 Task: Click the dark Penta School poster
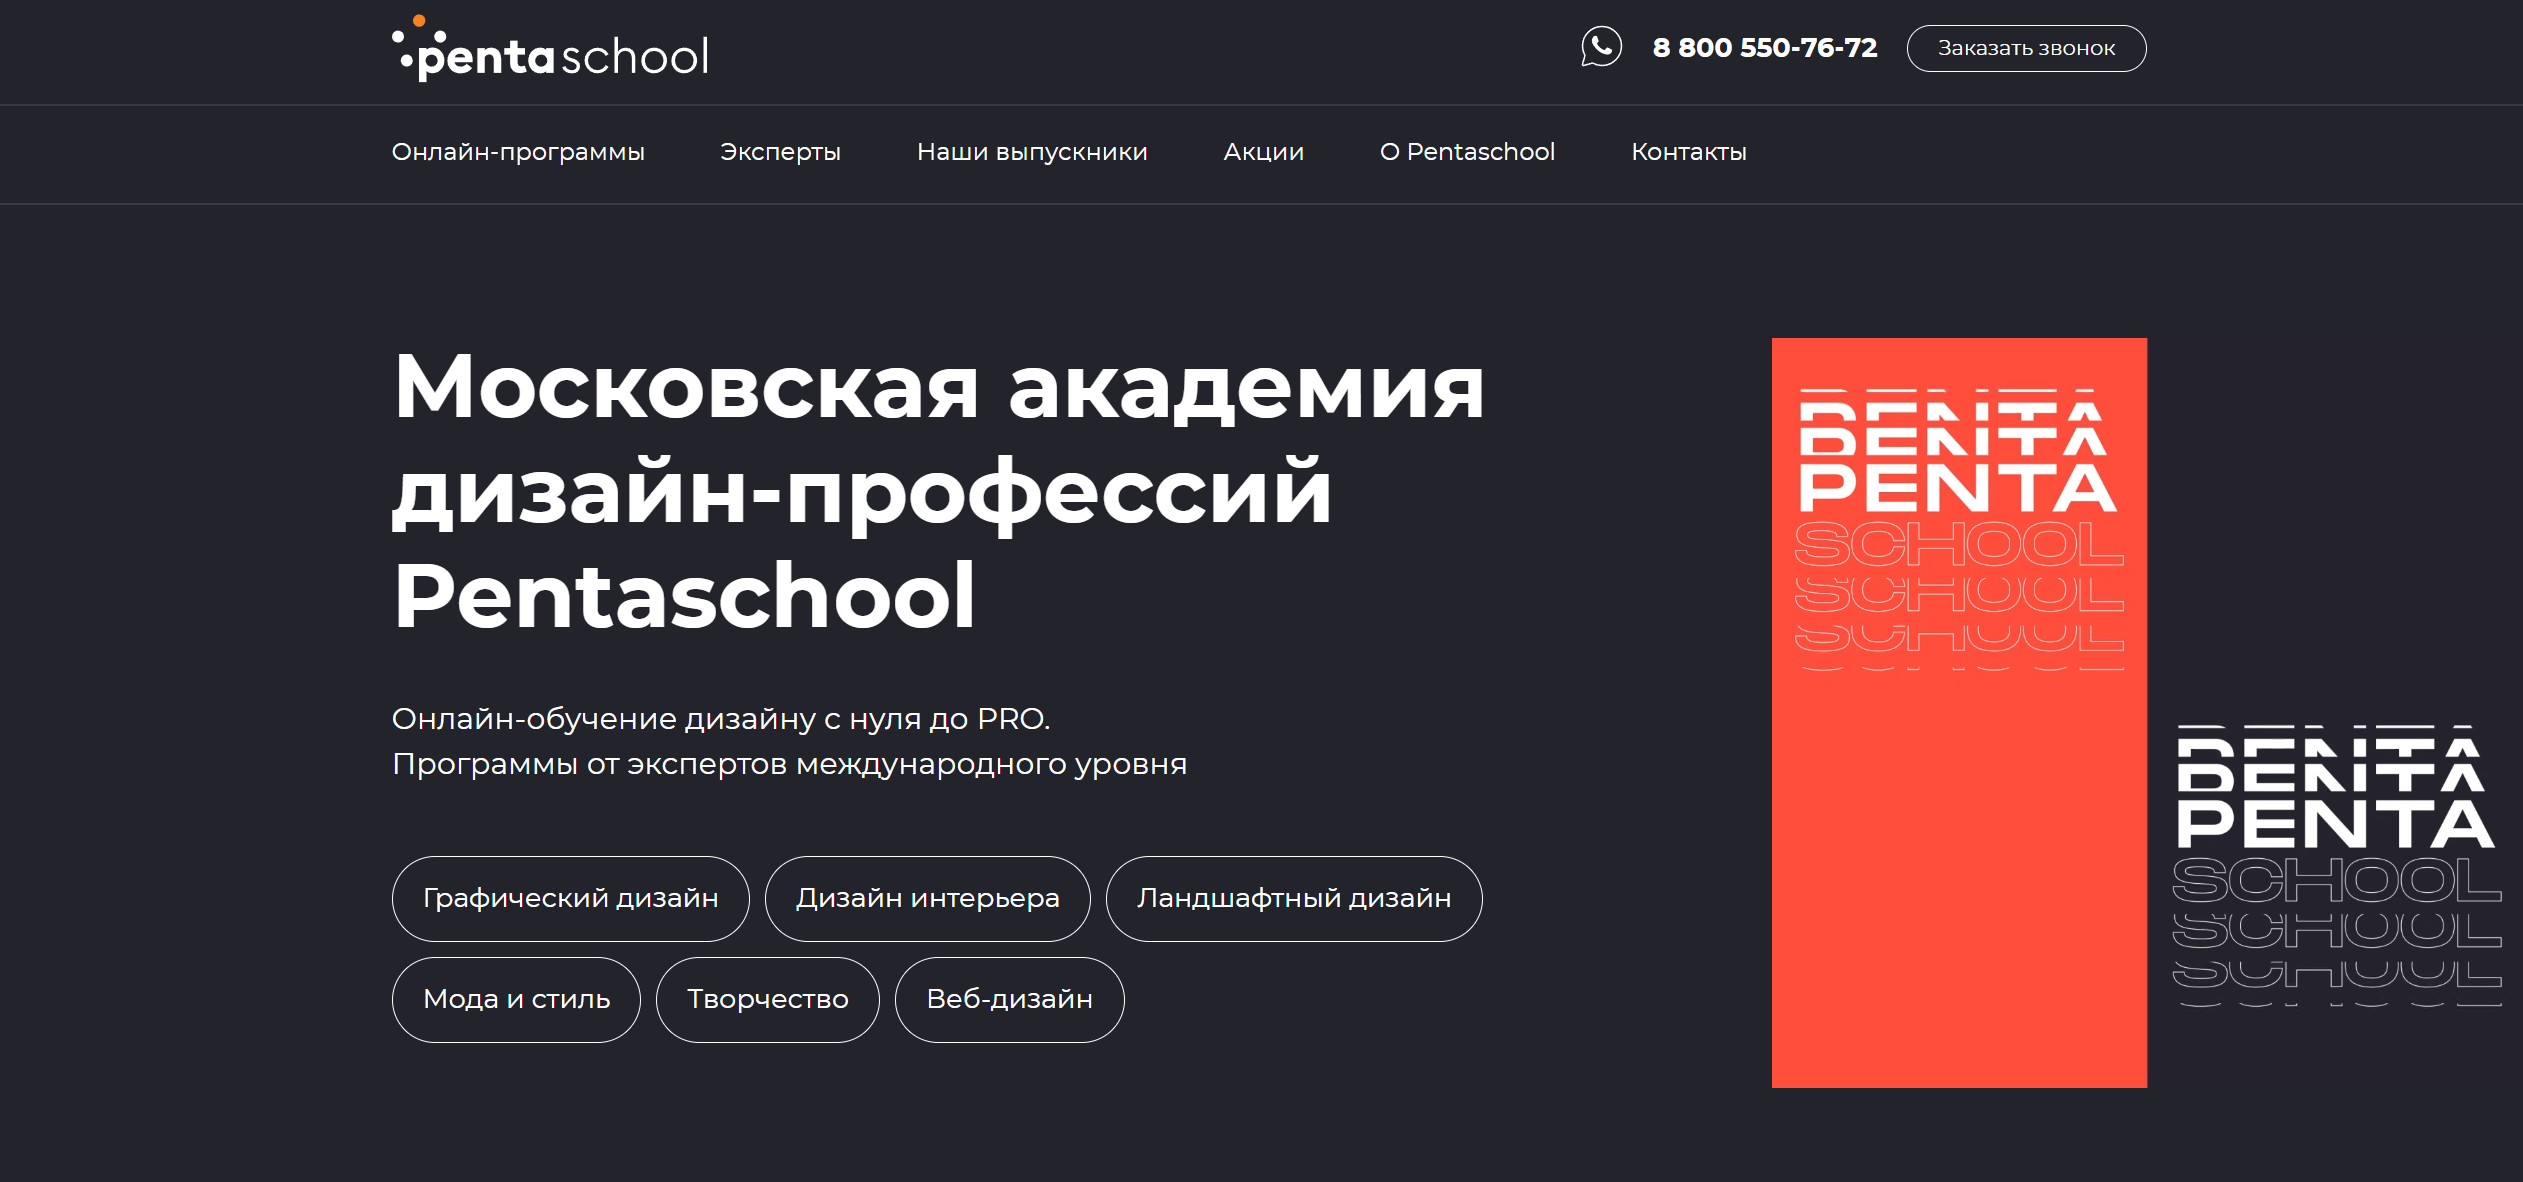coord(2336,864)
